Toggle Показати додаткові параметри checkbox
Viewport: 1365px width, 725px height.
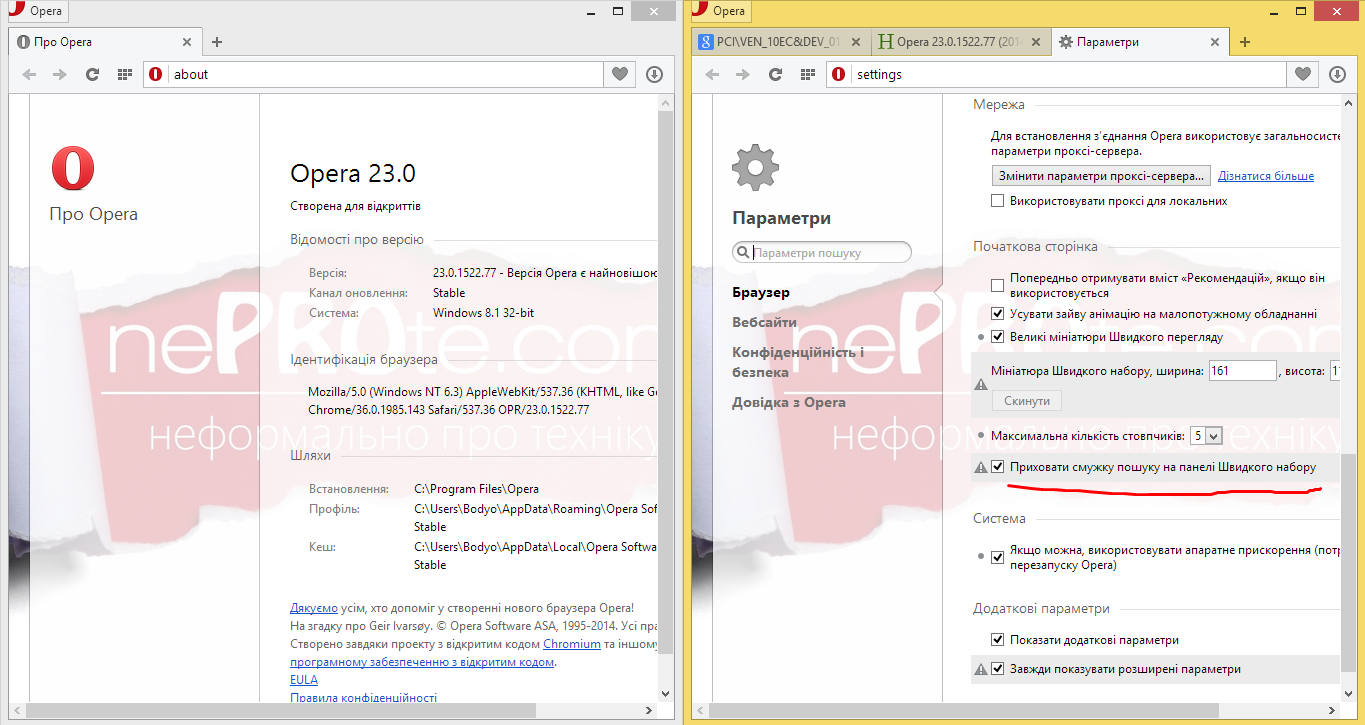pyautogui.click(x=997, y=640)
